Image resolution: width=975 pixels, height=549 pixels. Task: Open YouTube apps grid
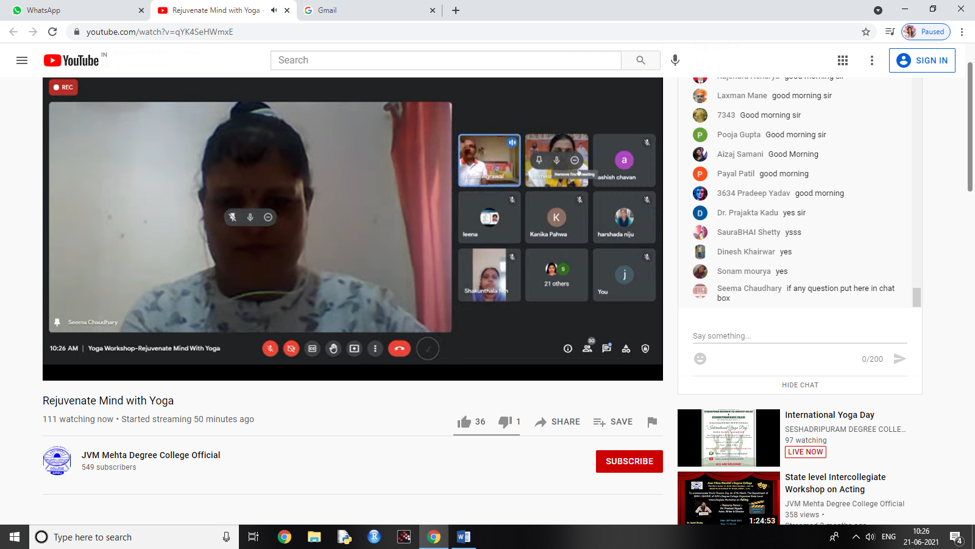(x=843, y=60)
